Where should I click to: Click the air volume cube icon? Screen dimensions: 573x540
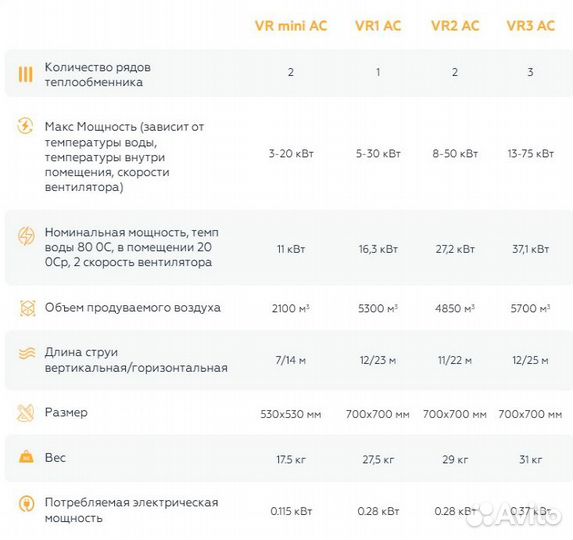27,308
